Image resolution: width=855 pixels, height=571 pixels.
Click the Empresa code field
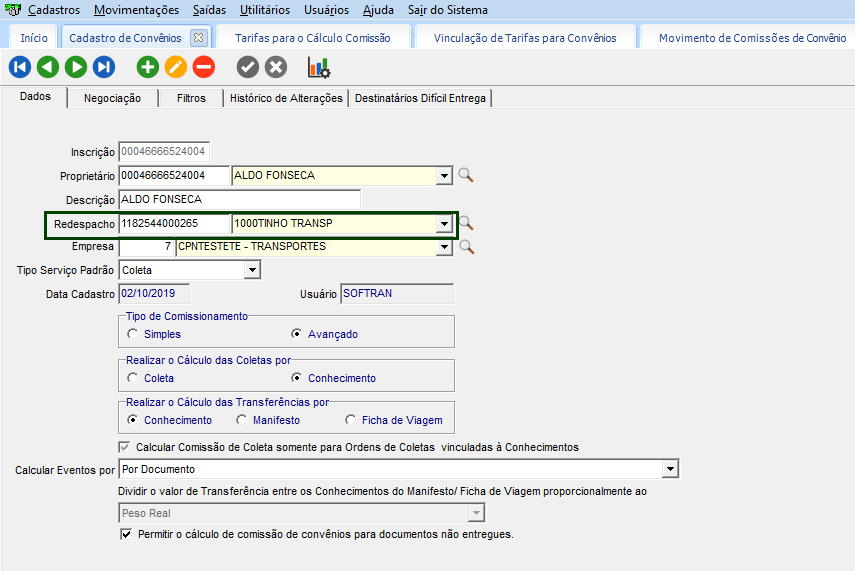pyautogui.click(x=146, y=247)
